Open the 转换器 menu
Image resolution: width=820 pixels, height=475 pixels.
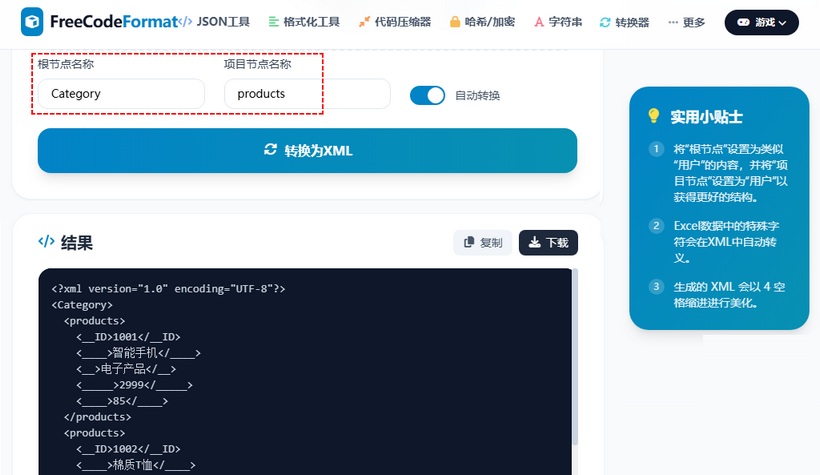coord(624,22)
